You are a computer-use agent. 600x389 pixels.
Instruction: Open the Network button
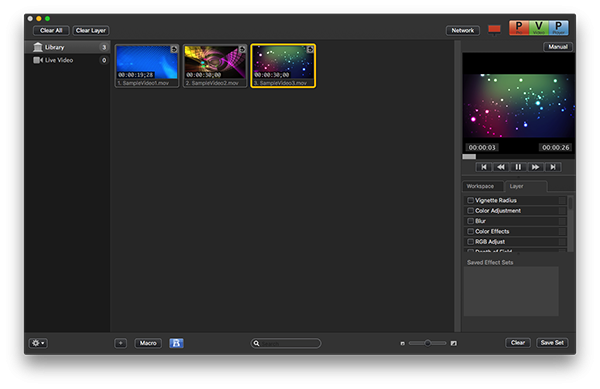pyautogui.click(x=463, y=30)
